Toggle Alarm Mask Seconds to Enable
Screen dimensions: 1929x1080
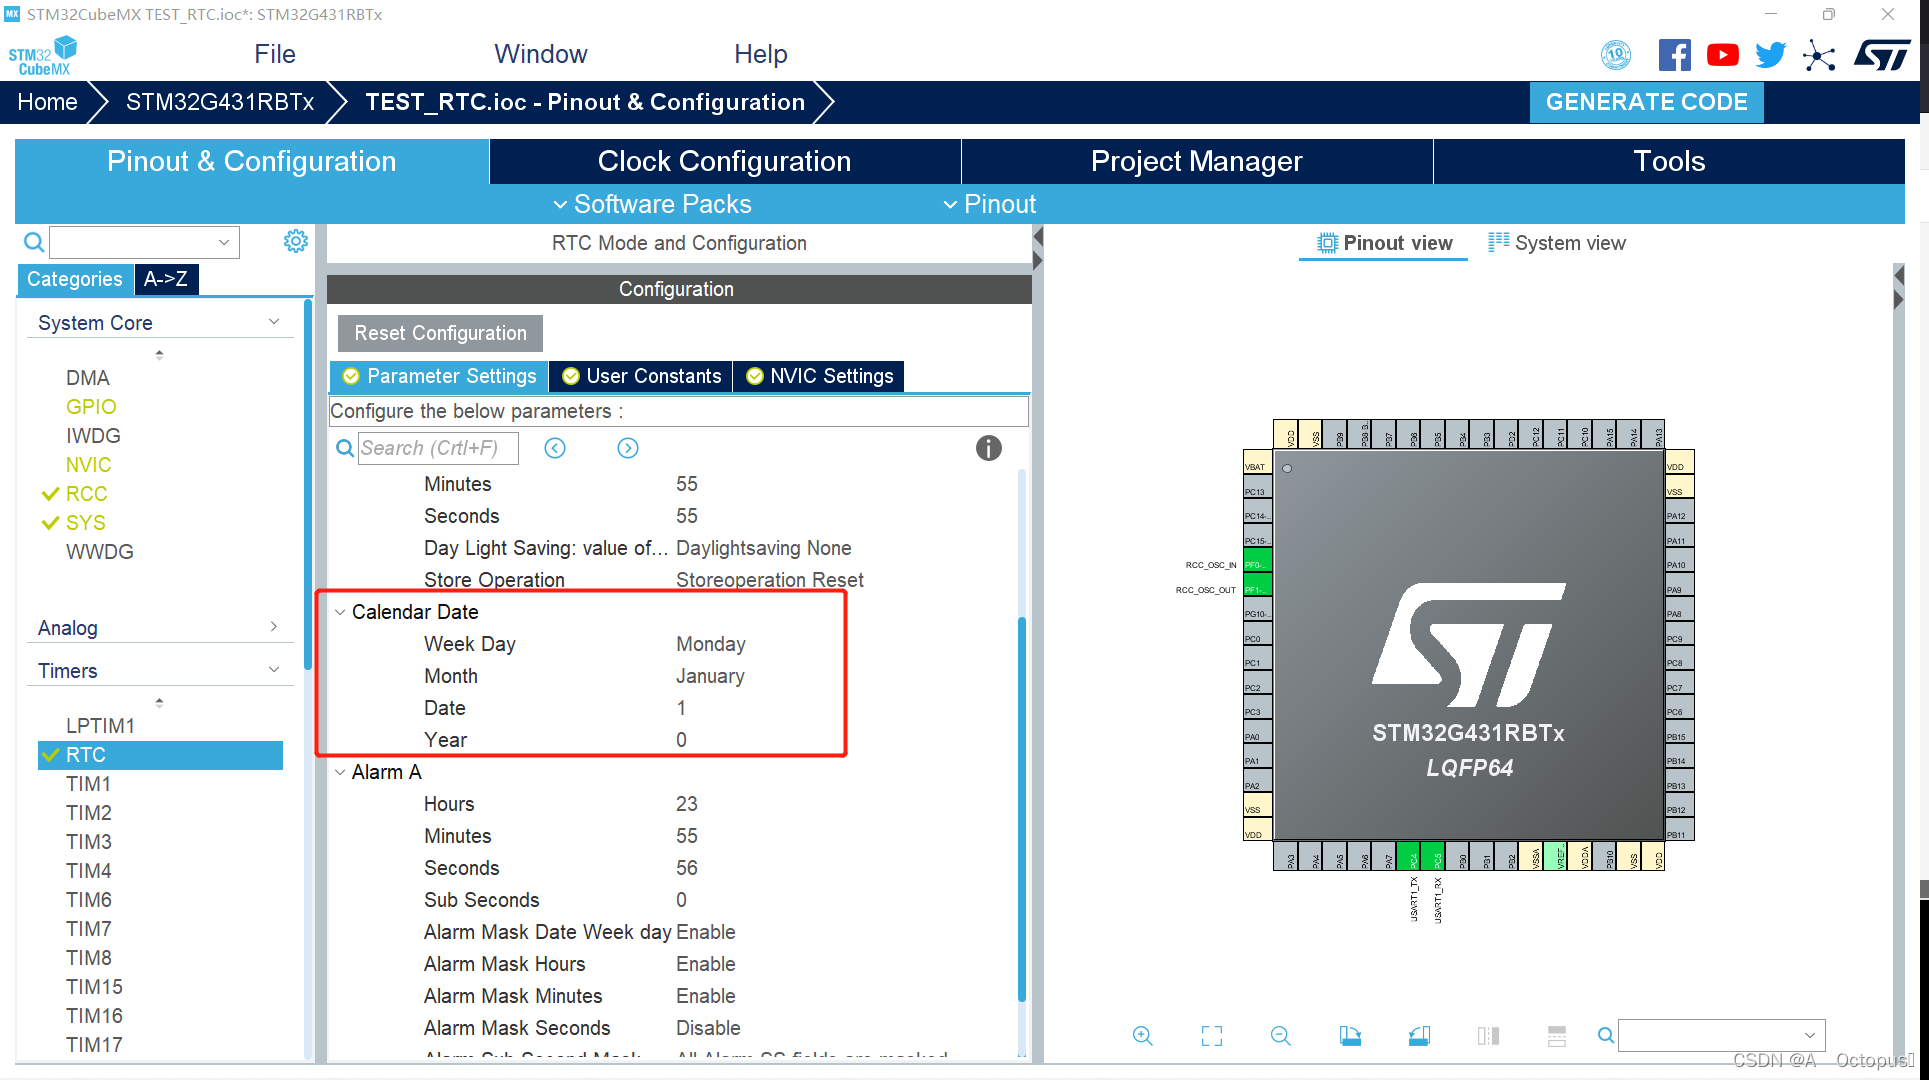click(708, 1028)
